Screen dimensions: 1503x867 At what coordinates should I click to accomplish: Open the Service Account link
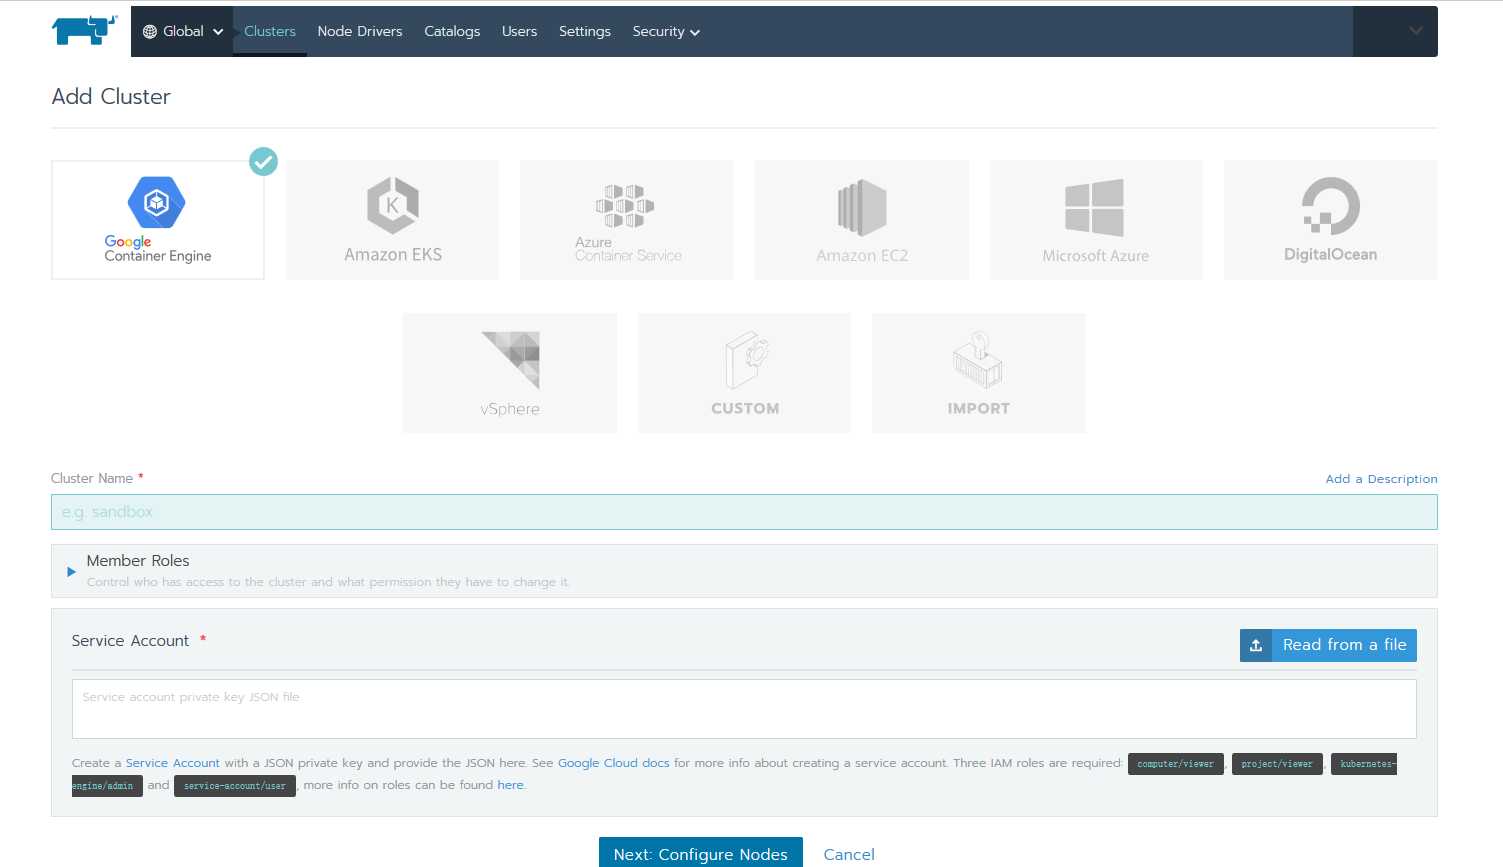pyautogui.click(x=172, y=763)
